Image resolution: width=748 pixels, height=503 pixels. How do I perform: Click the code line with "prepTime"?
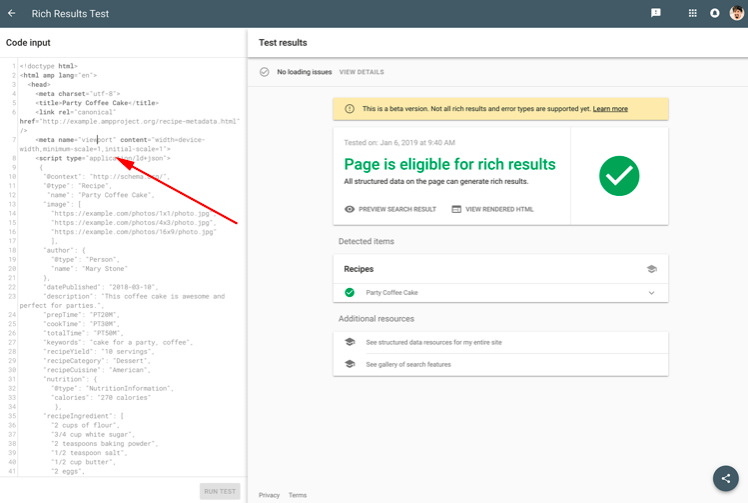(x=81, y=314)
